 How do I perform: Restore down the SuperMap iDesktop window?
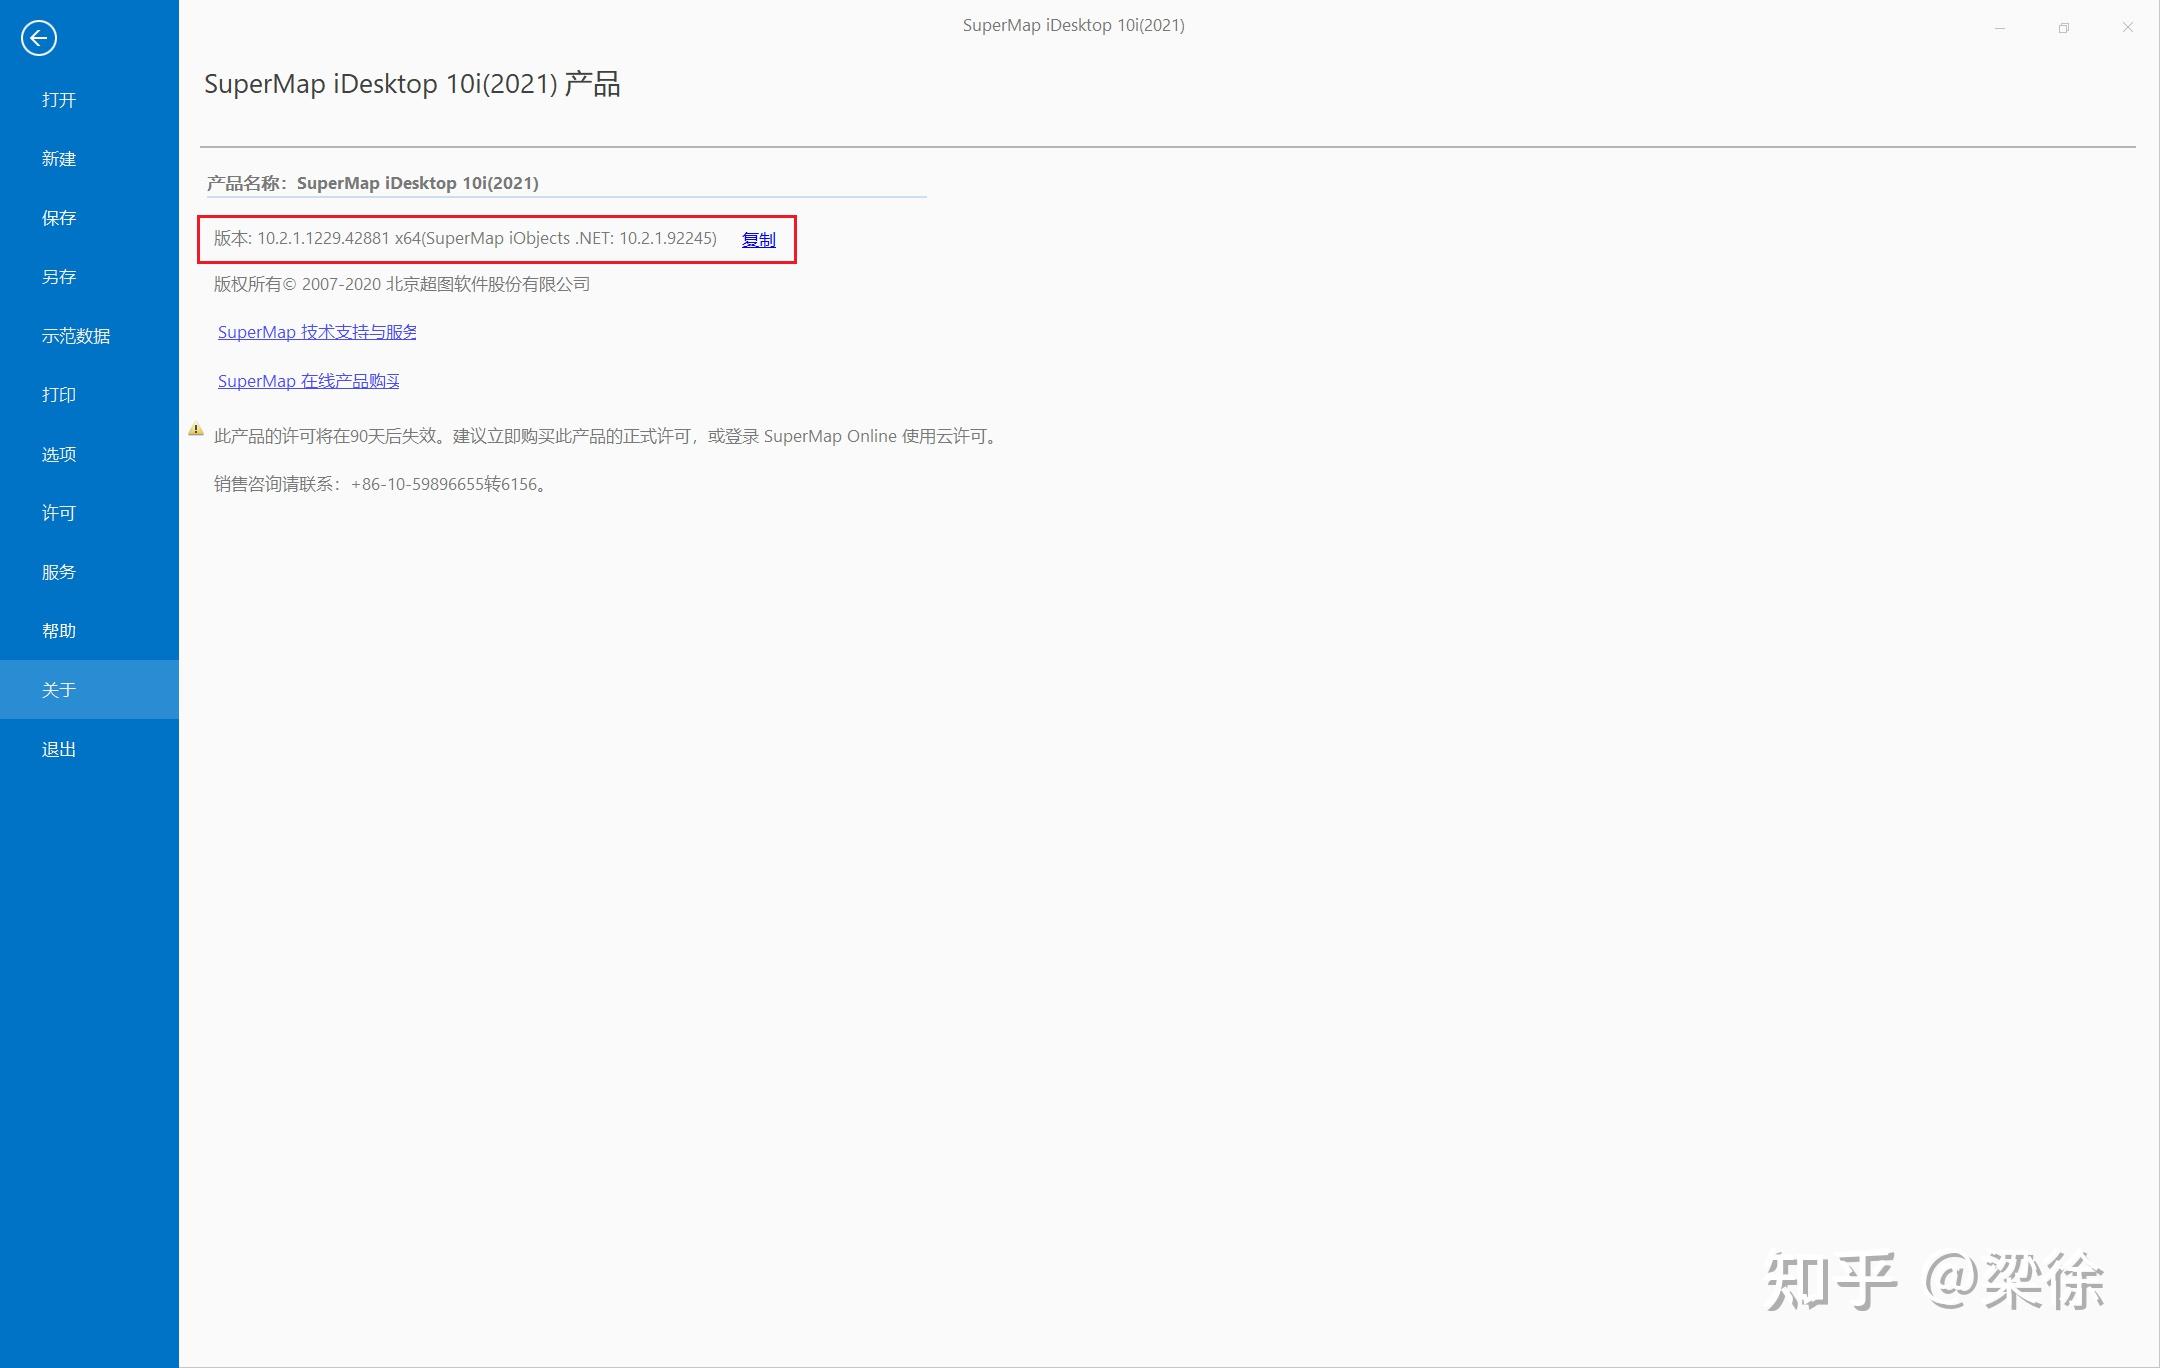coord(2064,28)
